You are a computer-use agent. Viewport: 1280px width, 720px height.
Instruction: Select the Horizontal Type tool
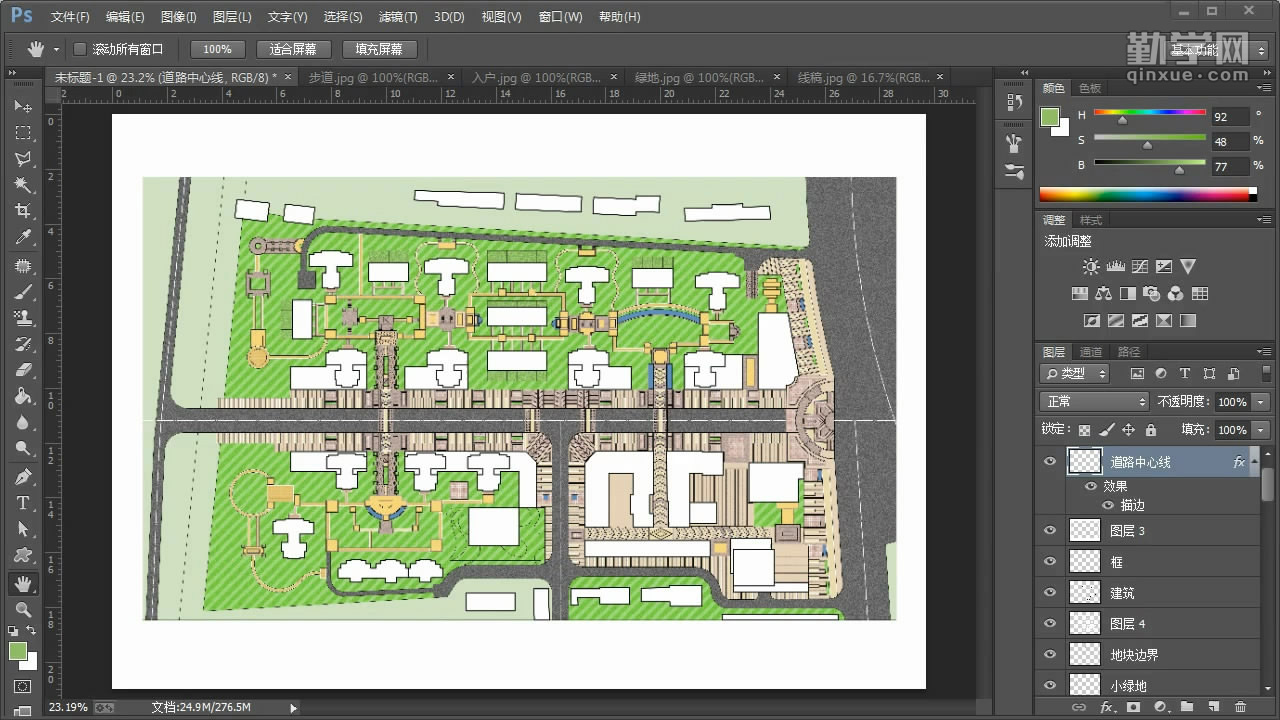pyautogui.click(x=22, y=503)
